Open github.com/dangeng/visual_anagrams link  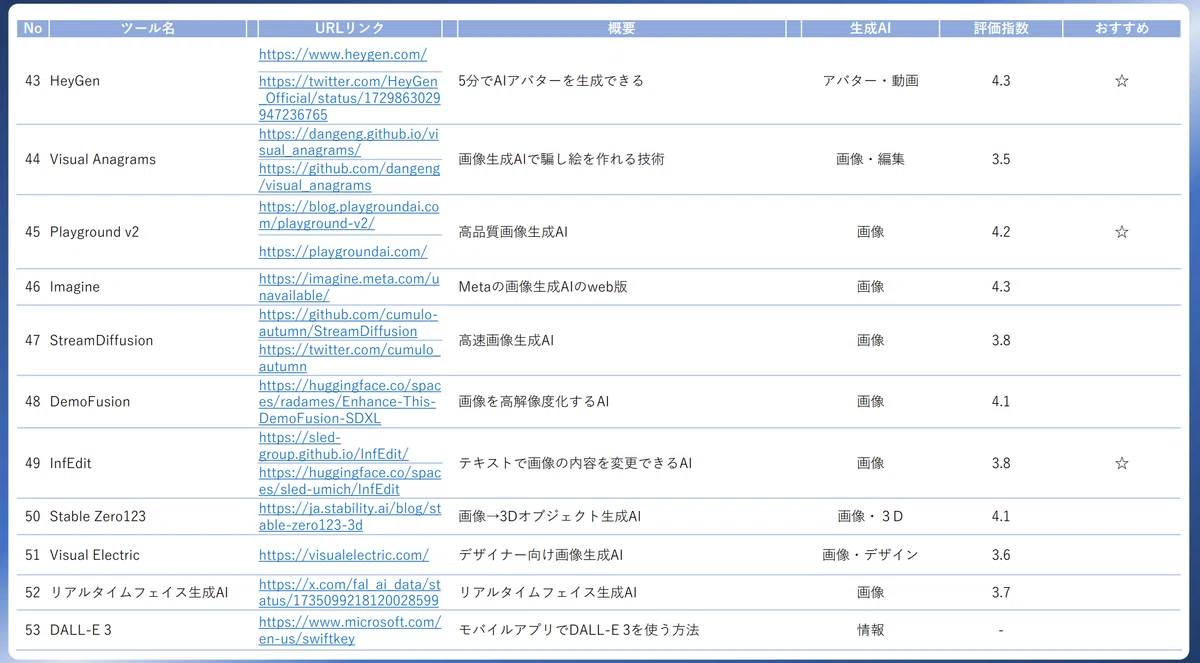point(349,177)
